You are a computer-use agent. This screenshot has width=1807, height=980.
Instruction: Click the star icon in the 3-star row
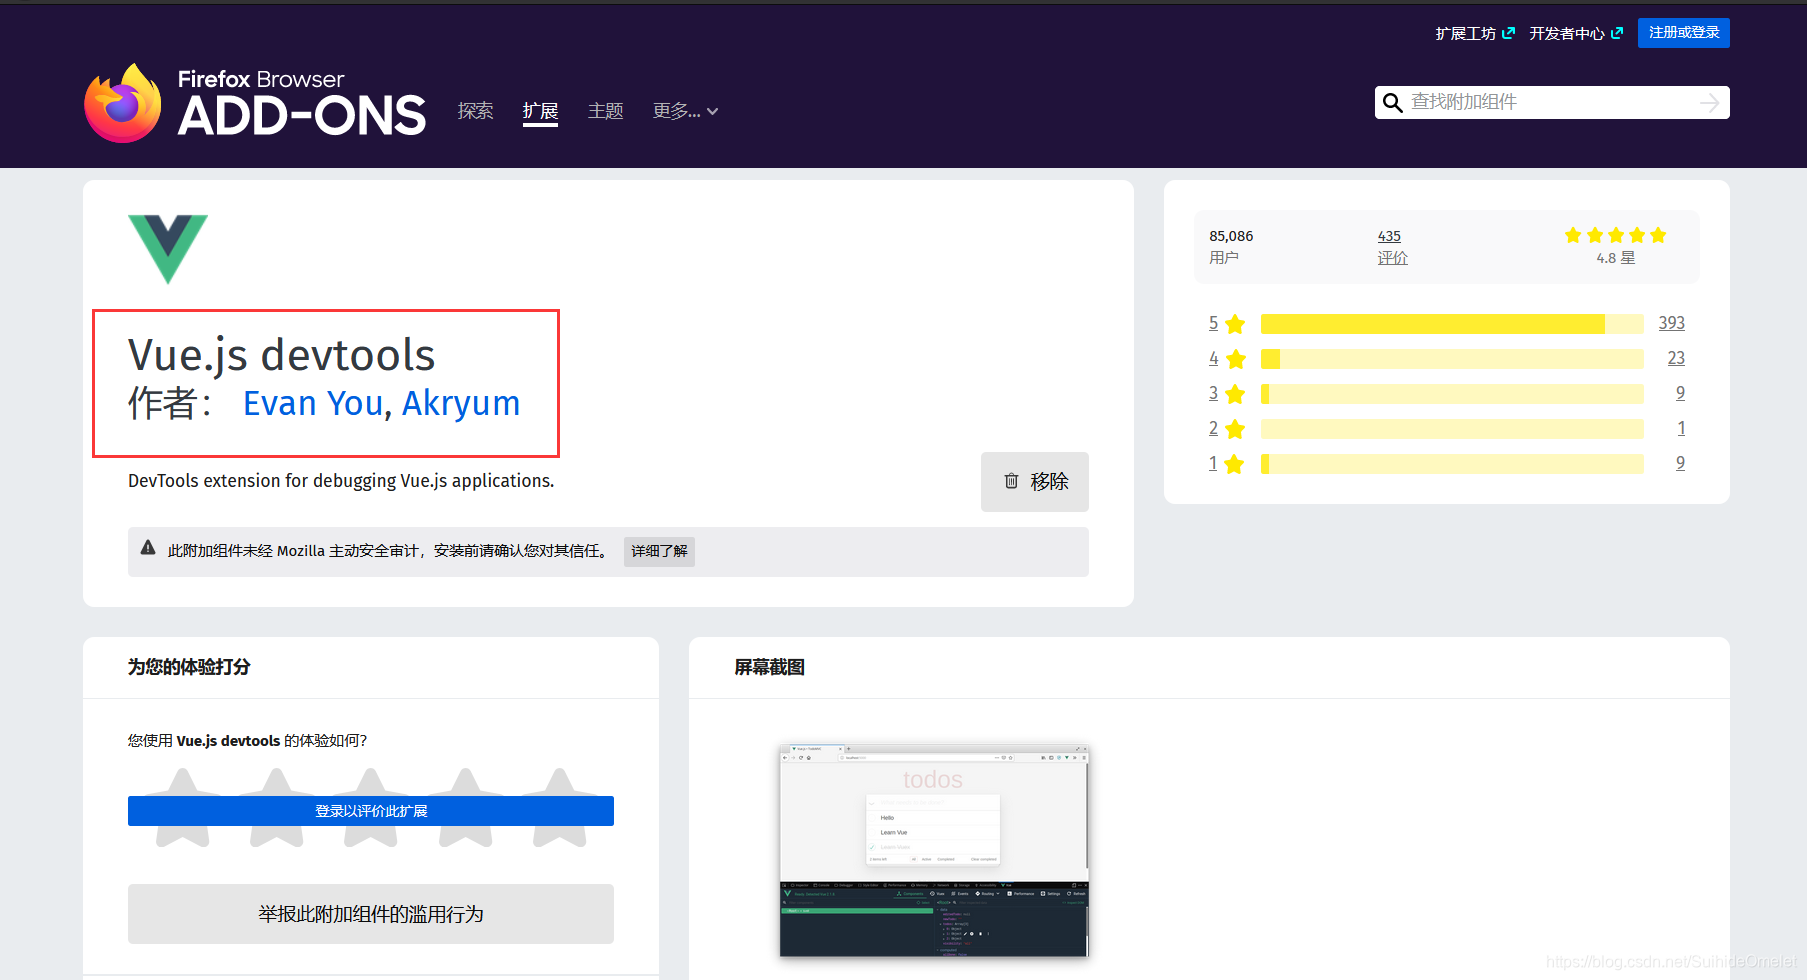[1235, 393]
